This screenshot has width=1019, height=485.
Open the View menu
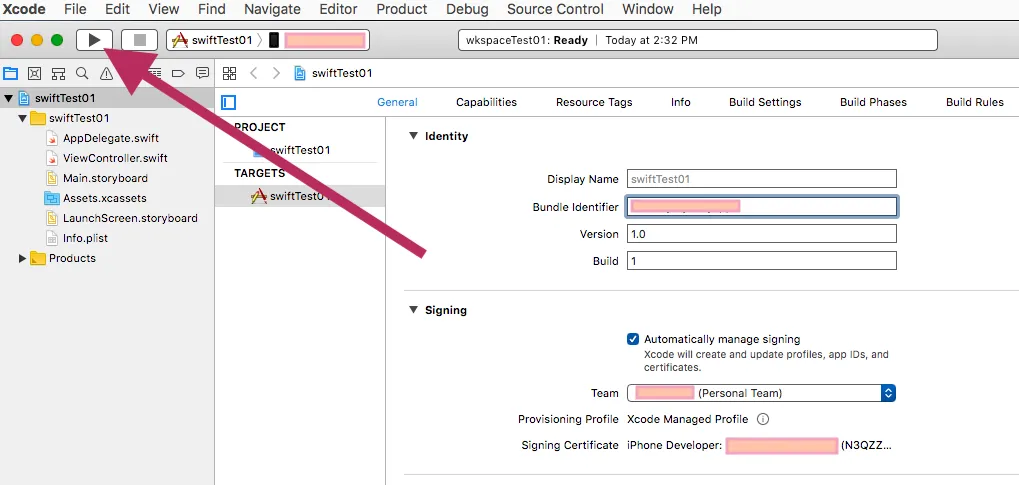click(164, 9)
